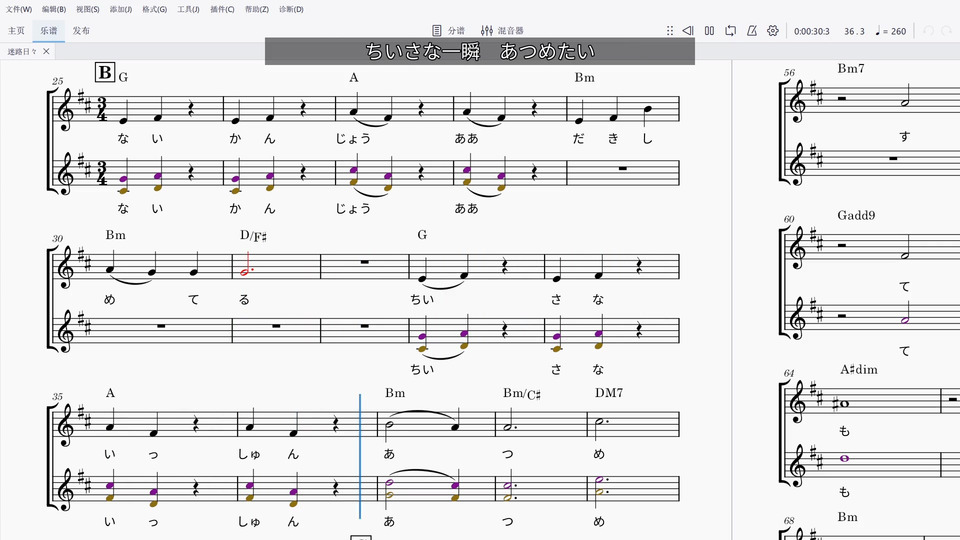
Task: Click measure number 64
Action: click(789, 373)
